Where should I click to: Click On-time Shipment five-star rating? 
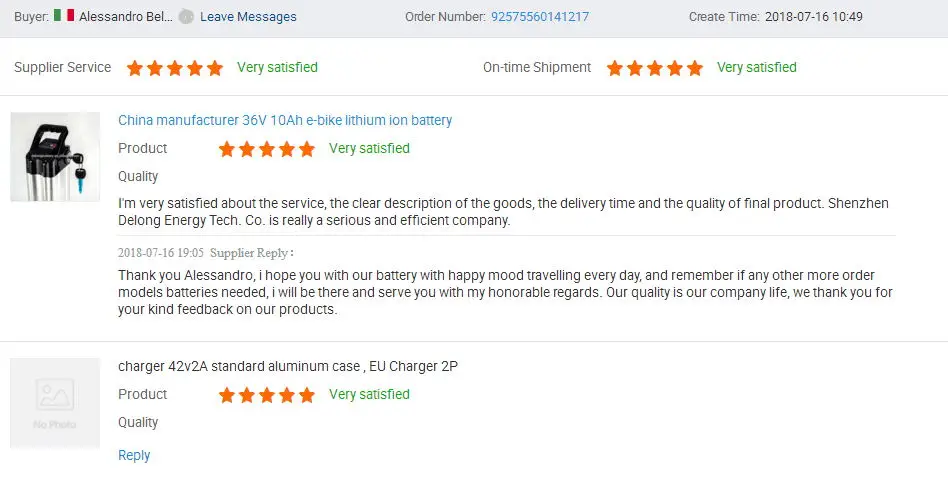point(655,68)
